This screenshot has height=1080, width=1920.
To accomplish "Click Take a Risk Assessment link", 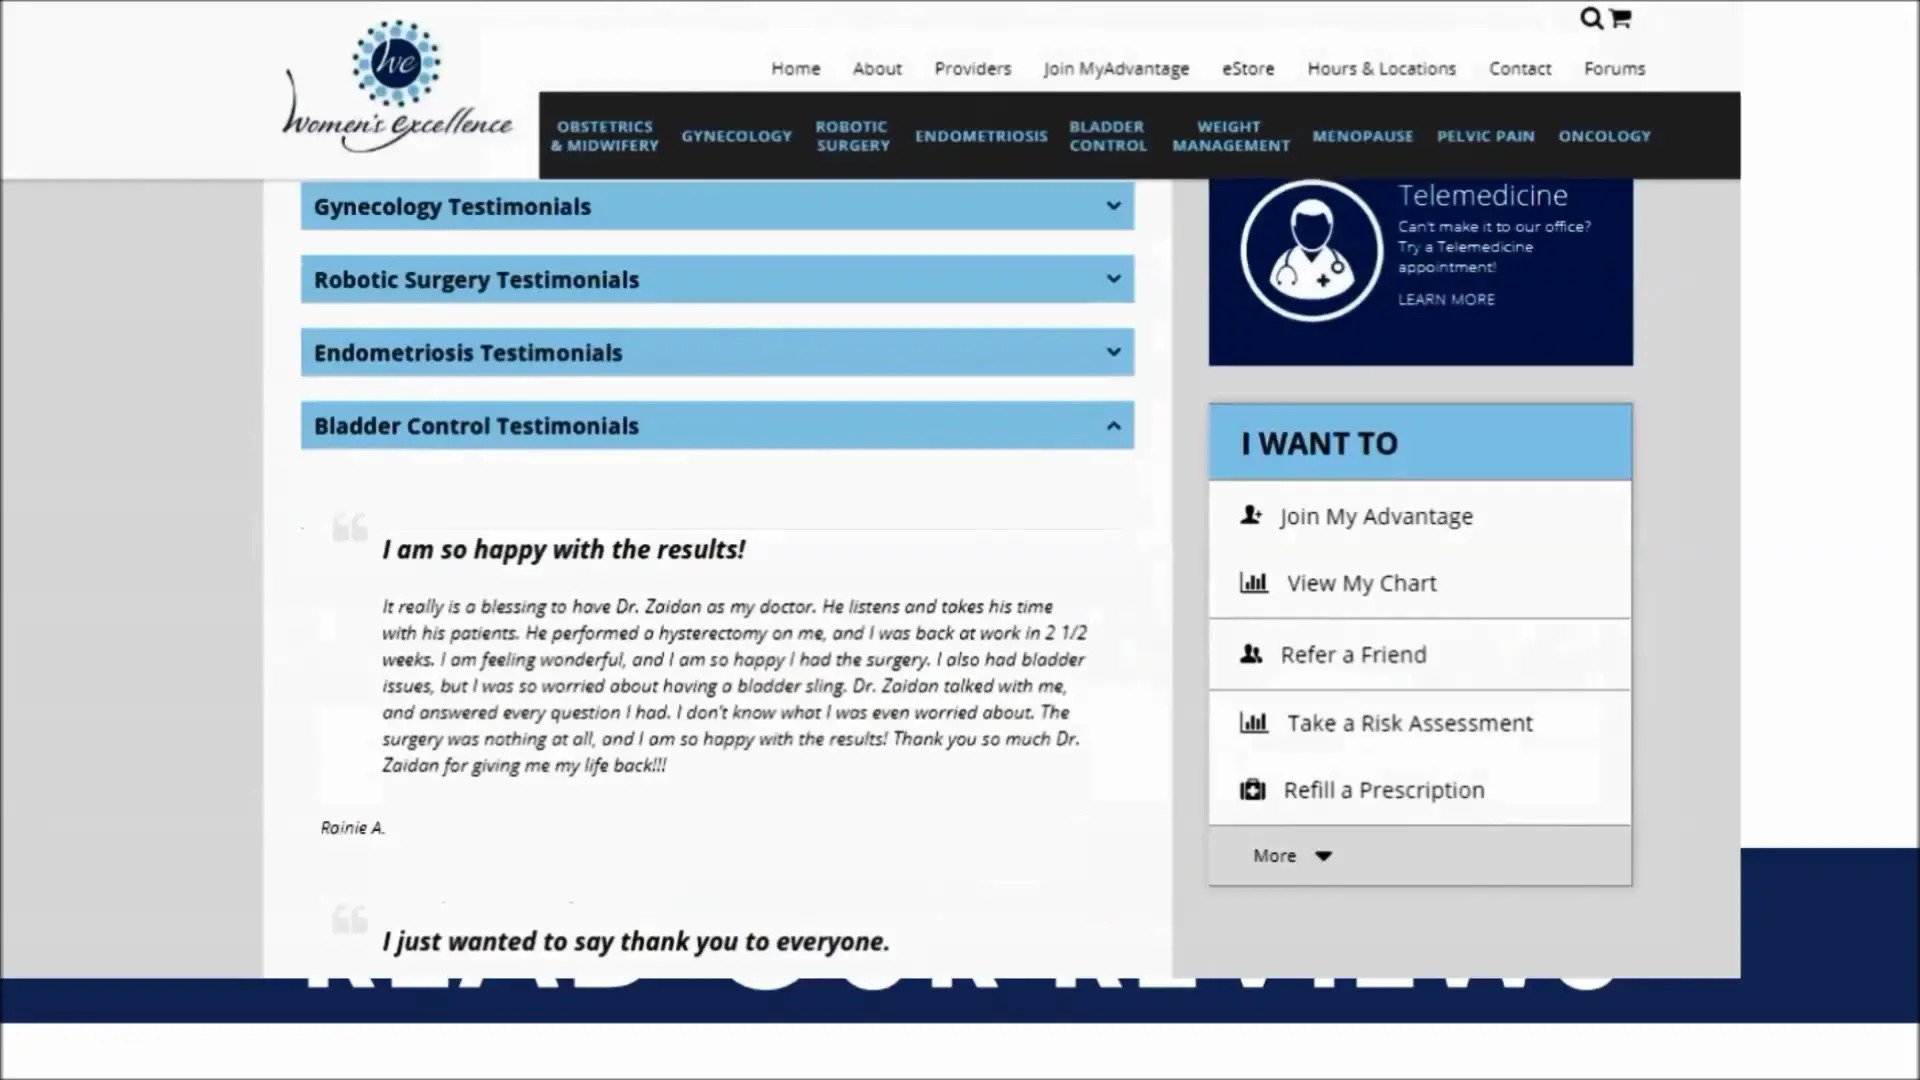I will pos(1409,722).
